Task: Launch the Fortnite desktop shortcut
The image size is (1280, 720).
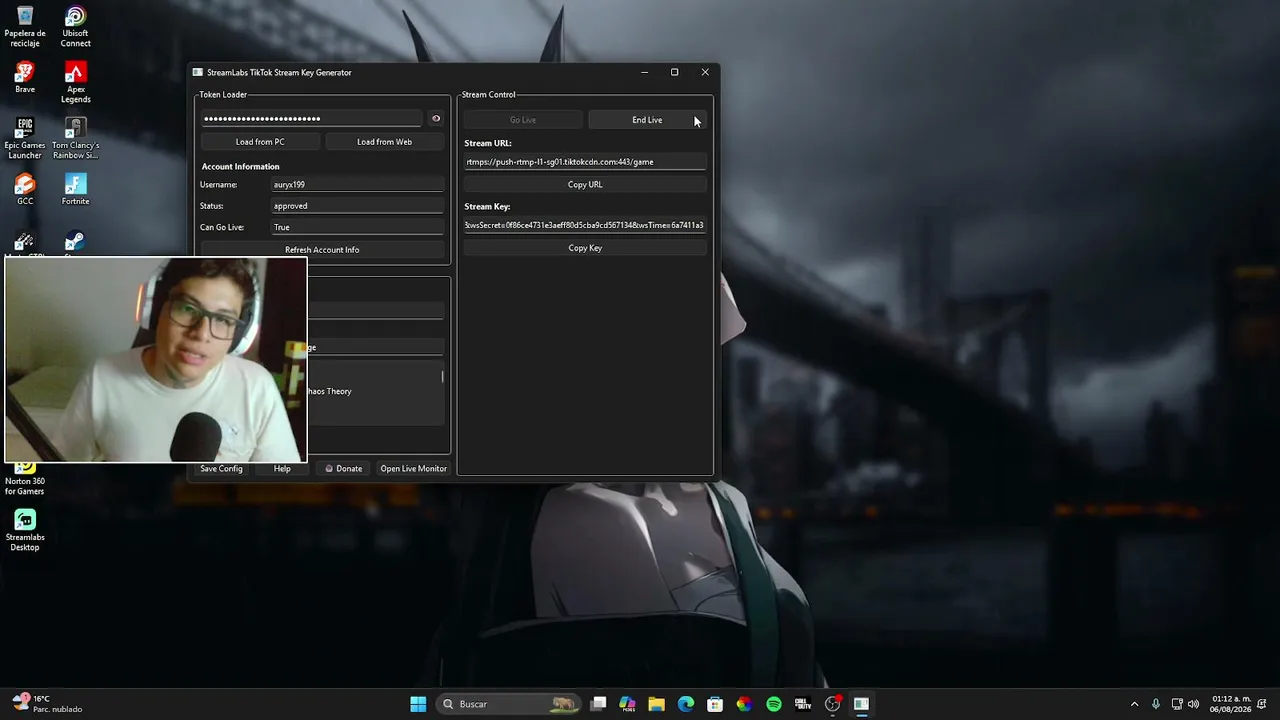Action: coord(75,190)
